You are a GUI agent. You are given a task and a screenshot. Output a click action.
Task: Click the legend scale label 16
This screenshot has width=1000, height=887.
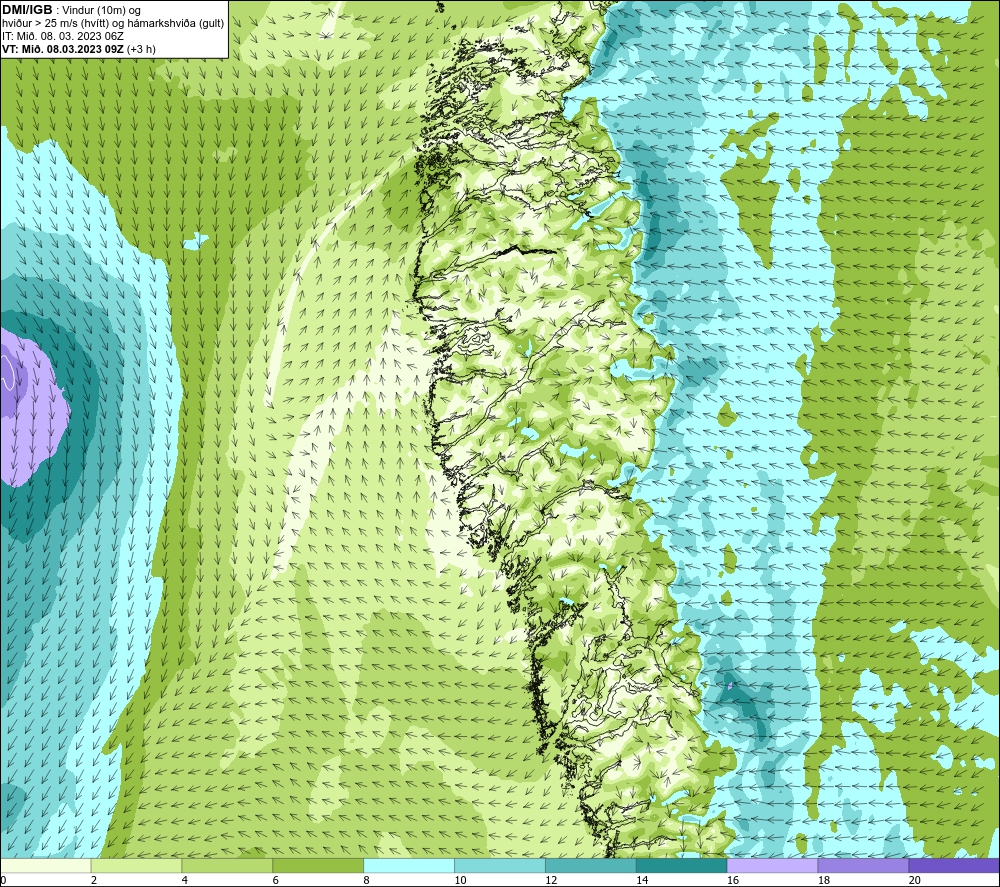coord(733,881)
